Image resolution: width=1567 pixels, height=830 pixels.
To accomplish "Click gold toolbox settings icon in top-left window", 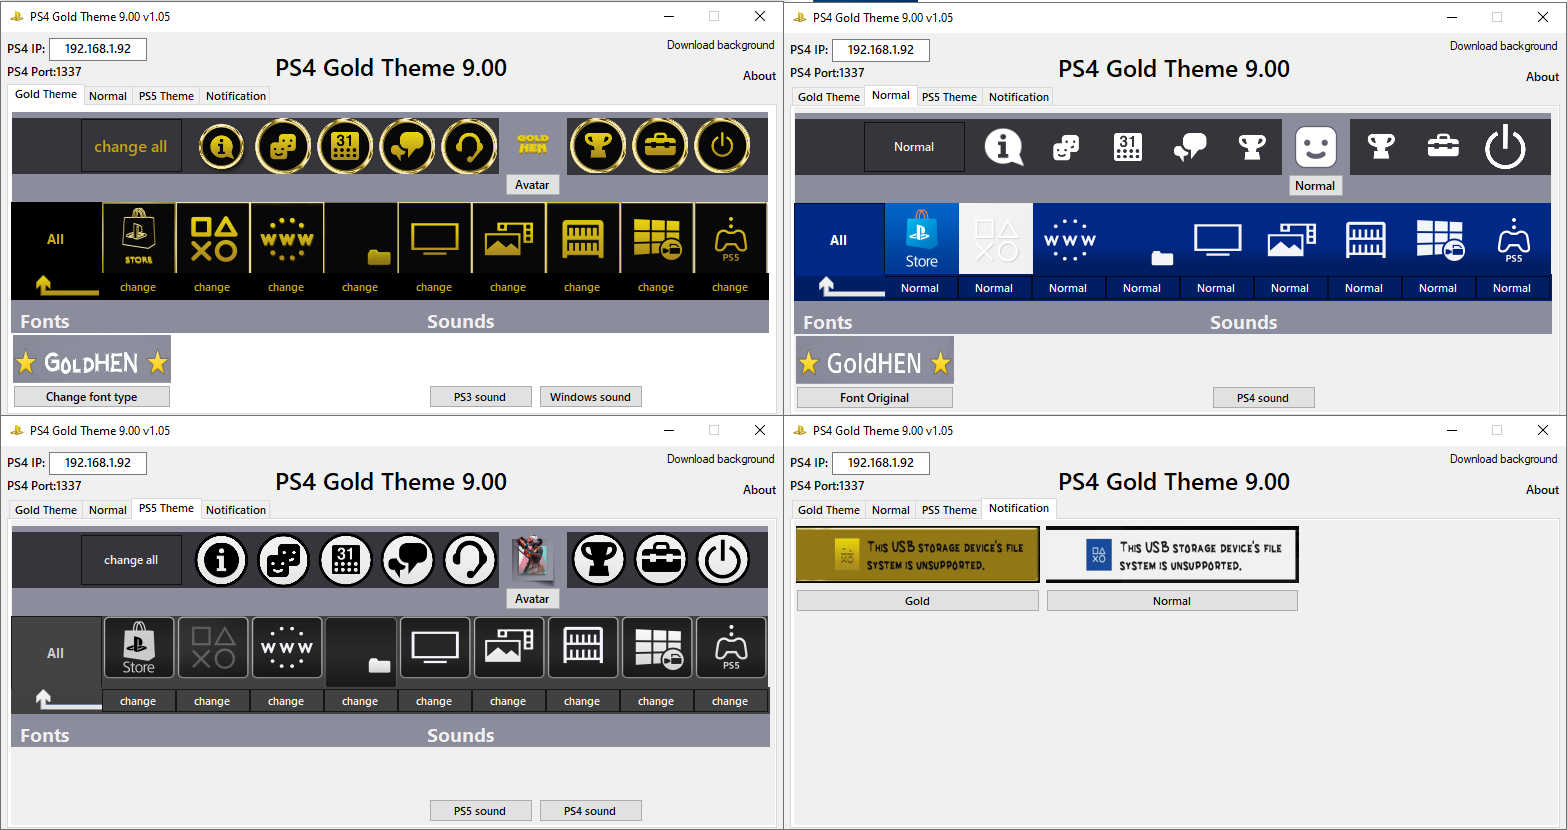I will (660, 146).
